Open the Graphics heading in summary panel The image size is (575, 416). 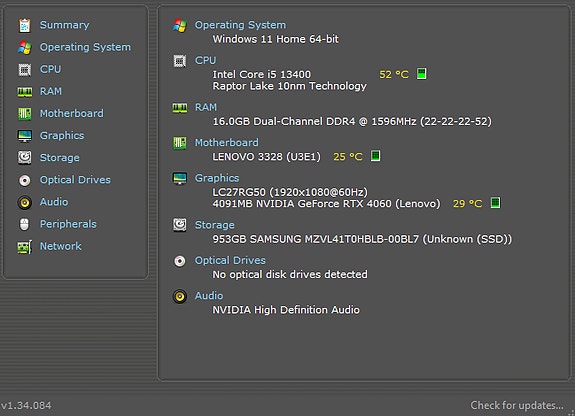pyautogui.click(x=217, y=178)
